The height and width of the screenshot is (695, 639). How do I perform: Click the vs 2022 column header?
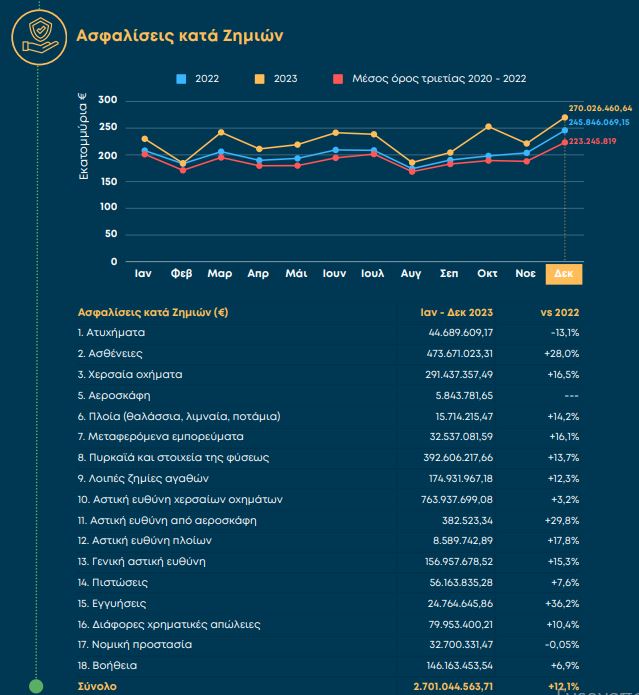pos(559,312)
